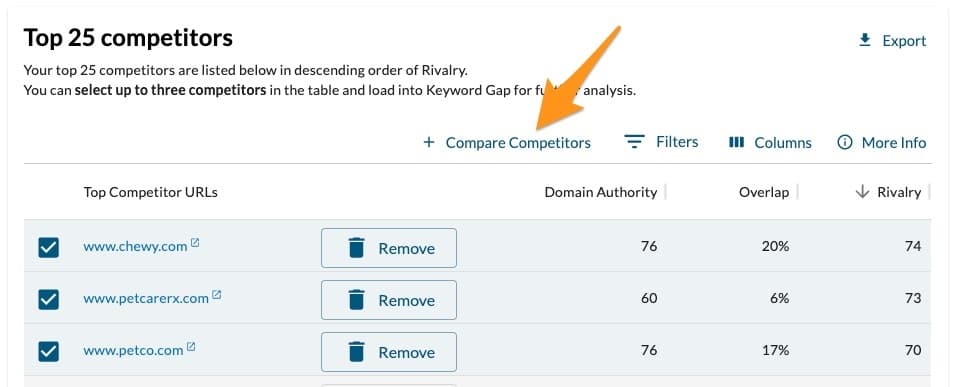959x387 pixels.
Task: Click the Columns bars icon
Action: click(x=736, y=142)
